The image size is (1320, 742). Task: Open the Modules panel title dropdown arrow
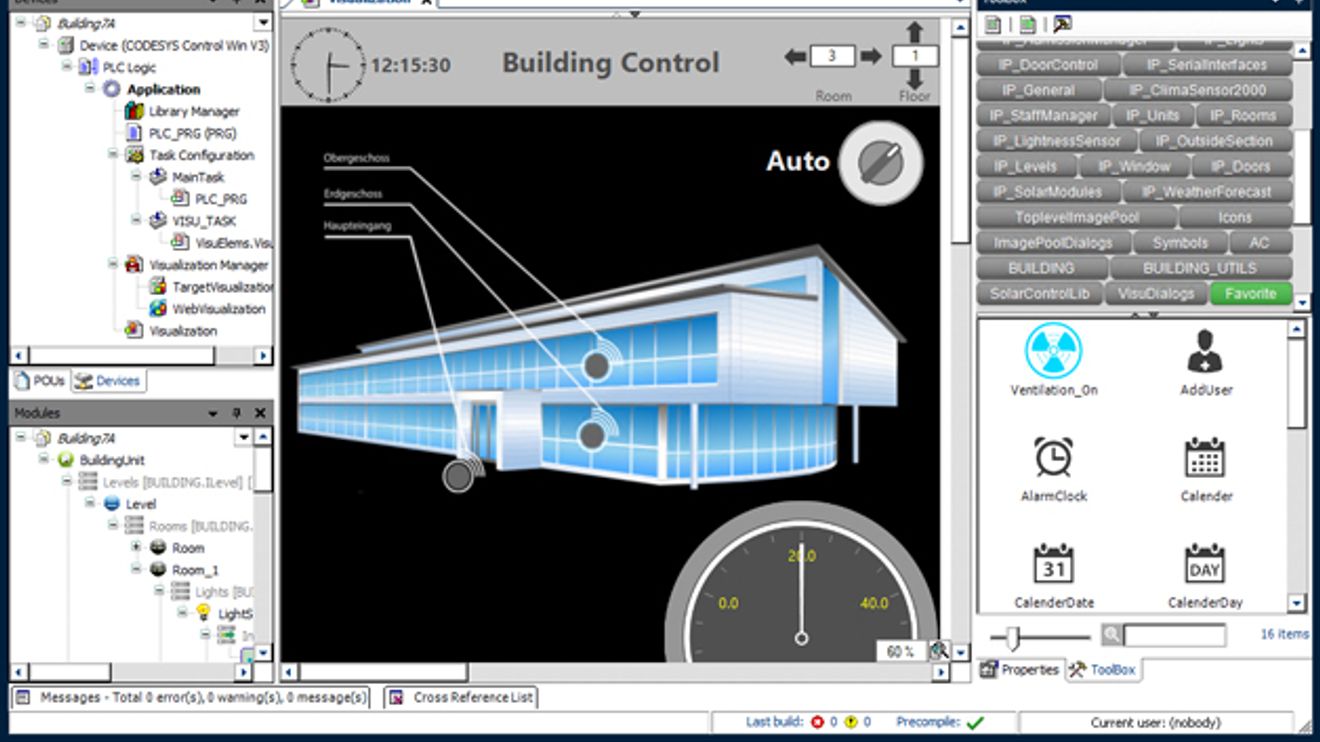point(213,413)
